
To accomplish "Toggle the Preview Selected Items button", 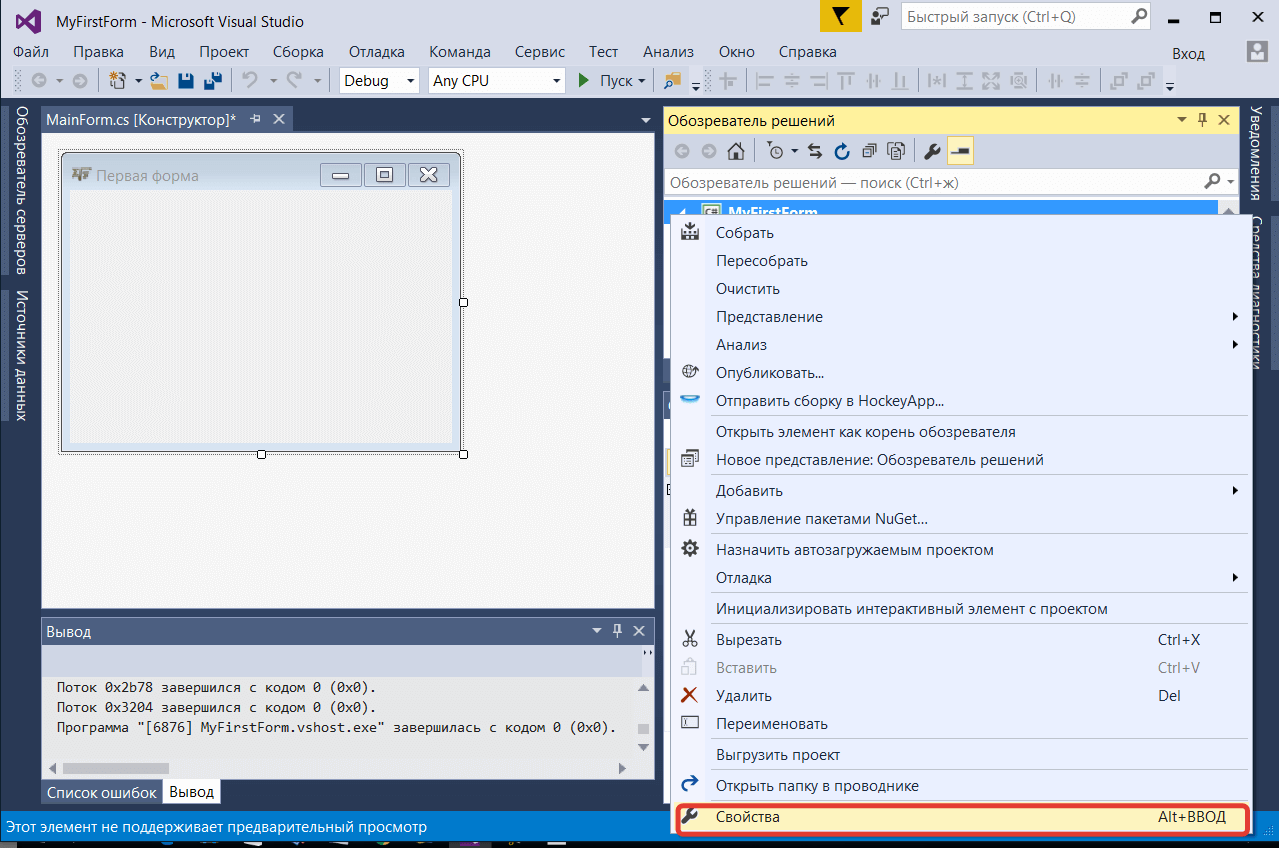I will (960, 151).
